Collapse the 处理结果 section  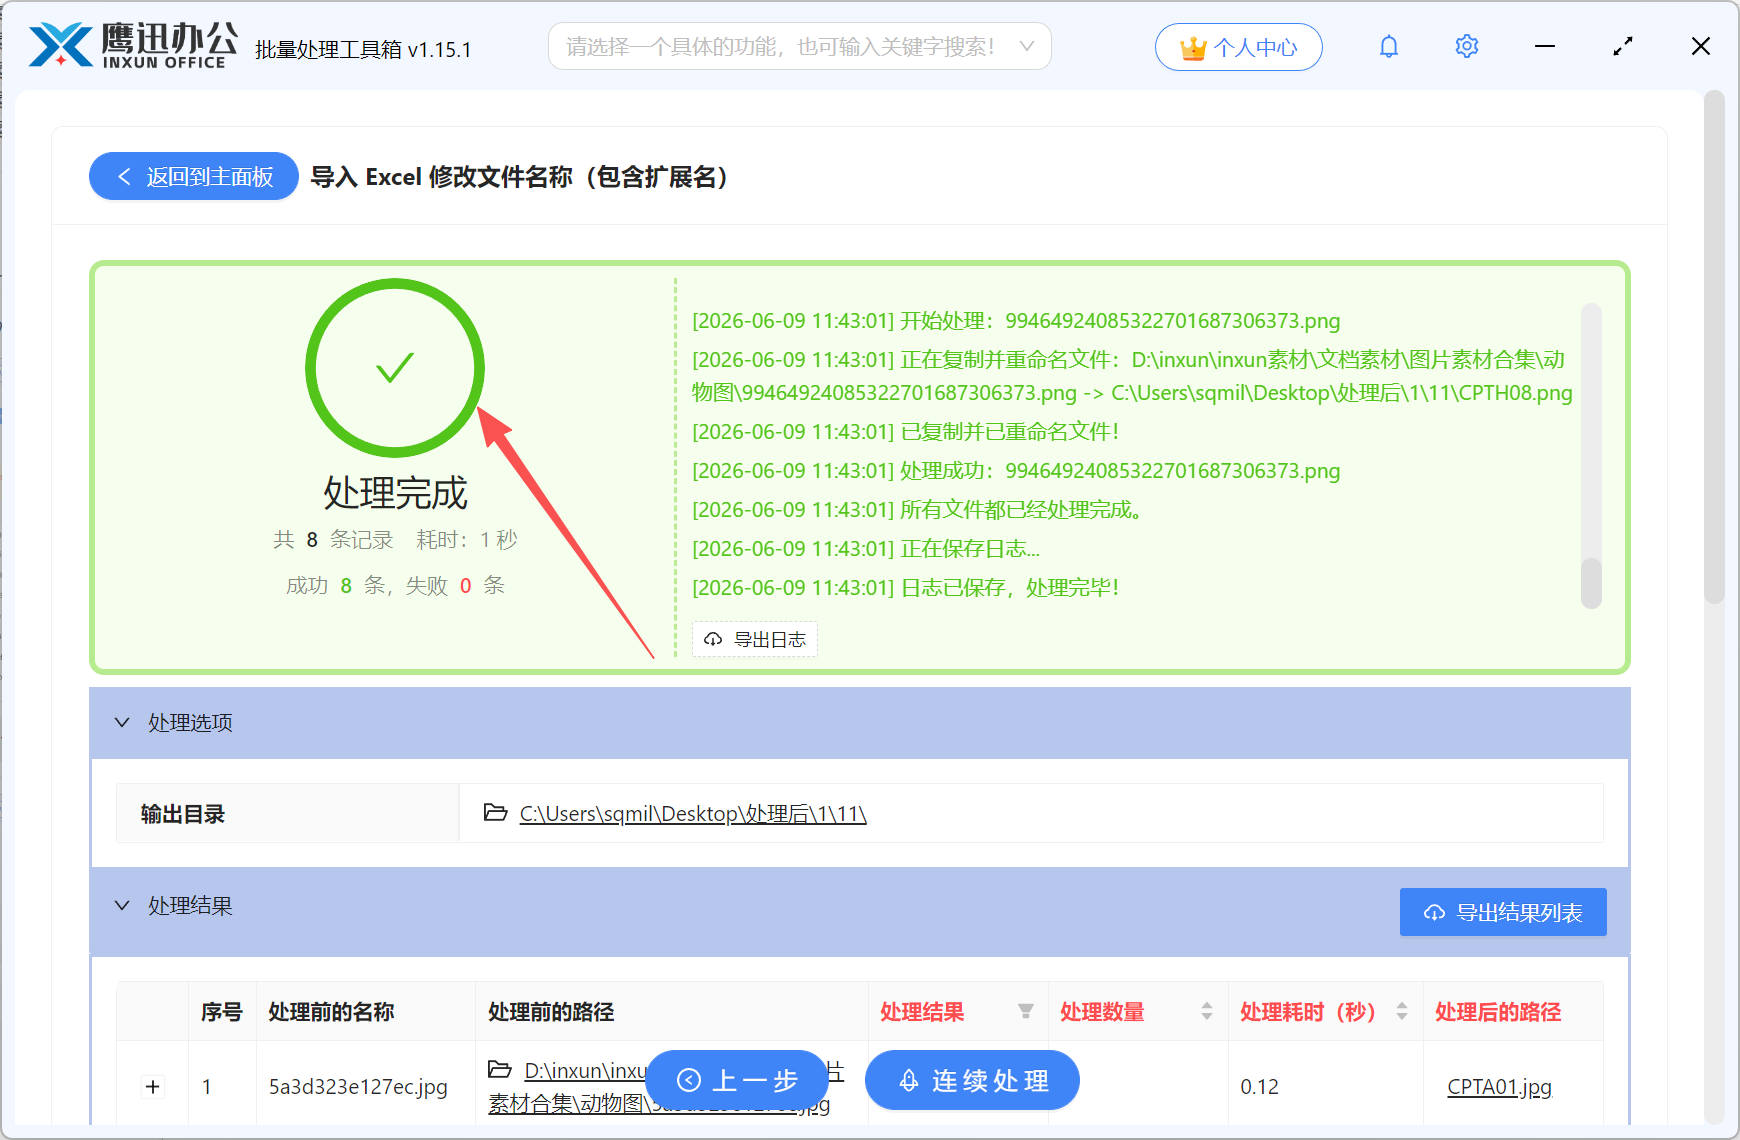point(122,905)
